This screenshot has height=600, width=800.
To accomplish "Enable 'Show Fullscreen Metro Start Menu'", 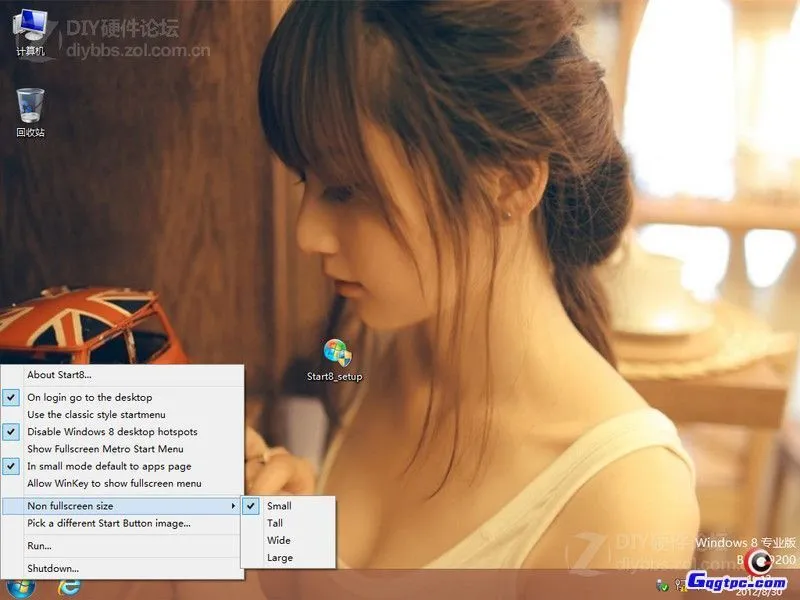I will (105, 448).
